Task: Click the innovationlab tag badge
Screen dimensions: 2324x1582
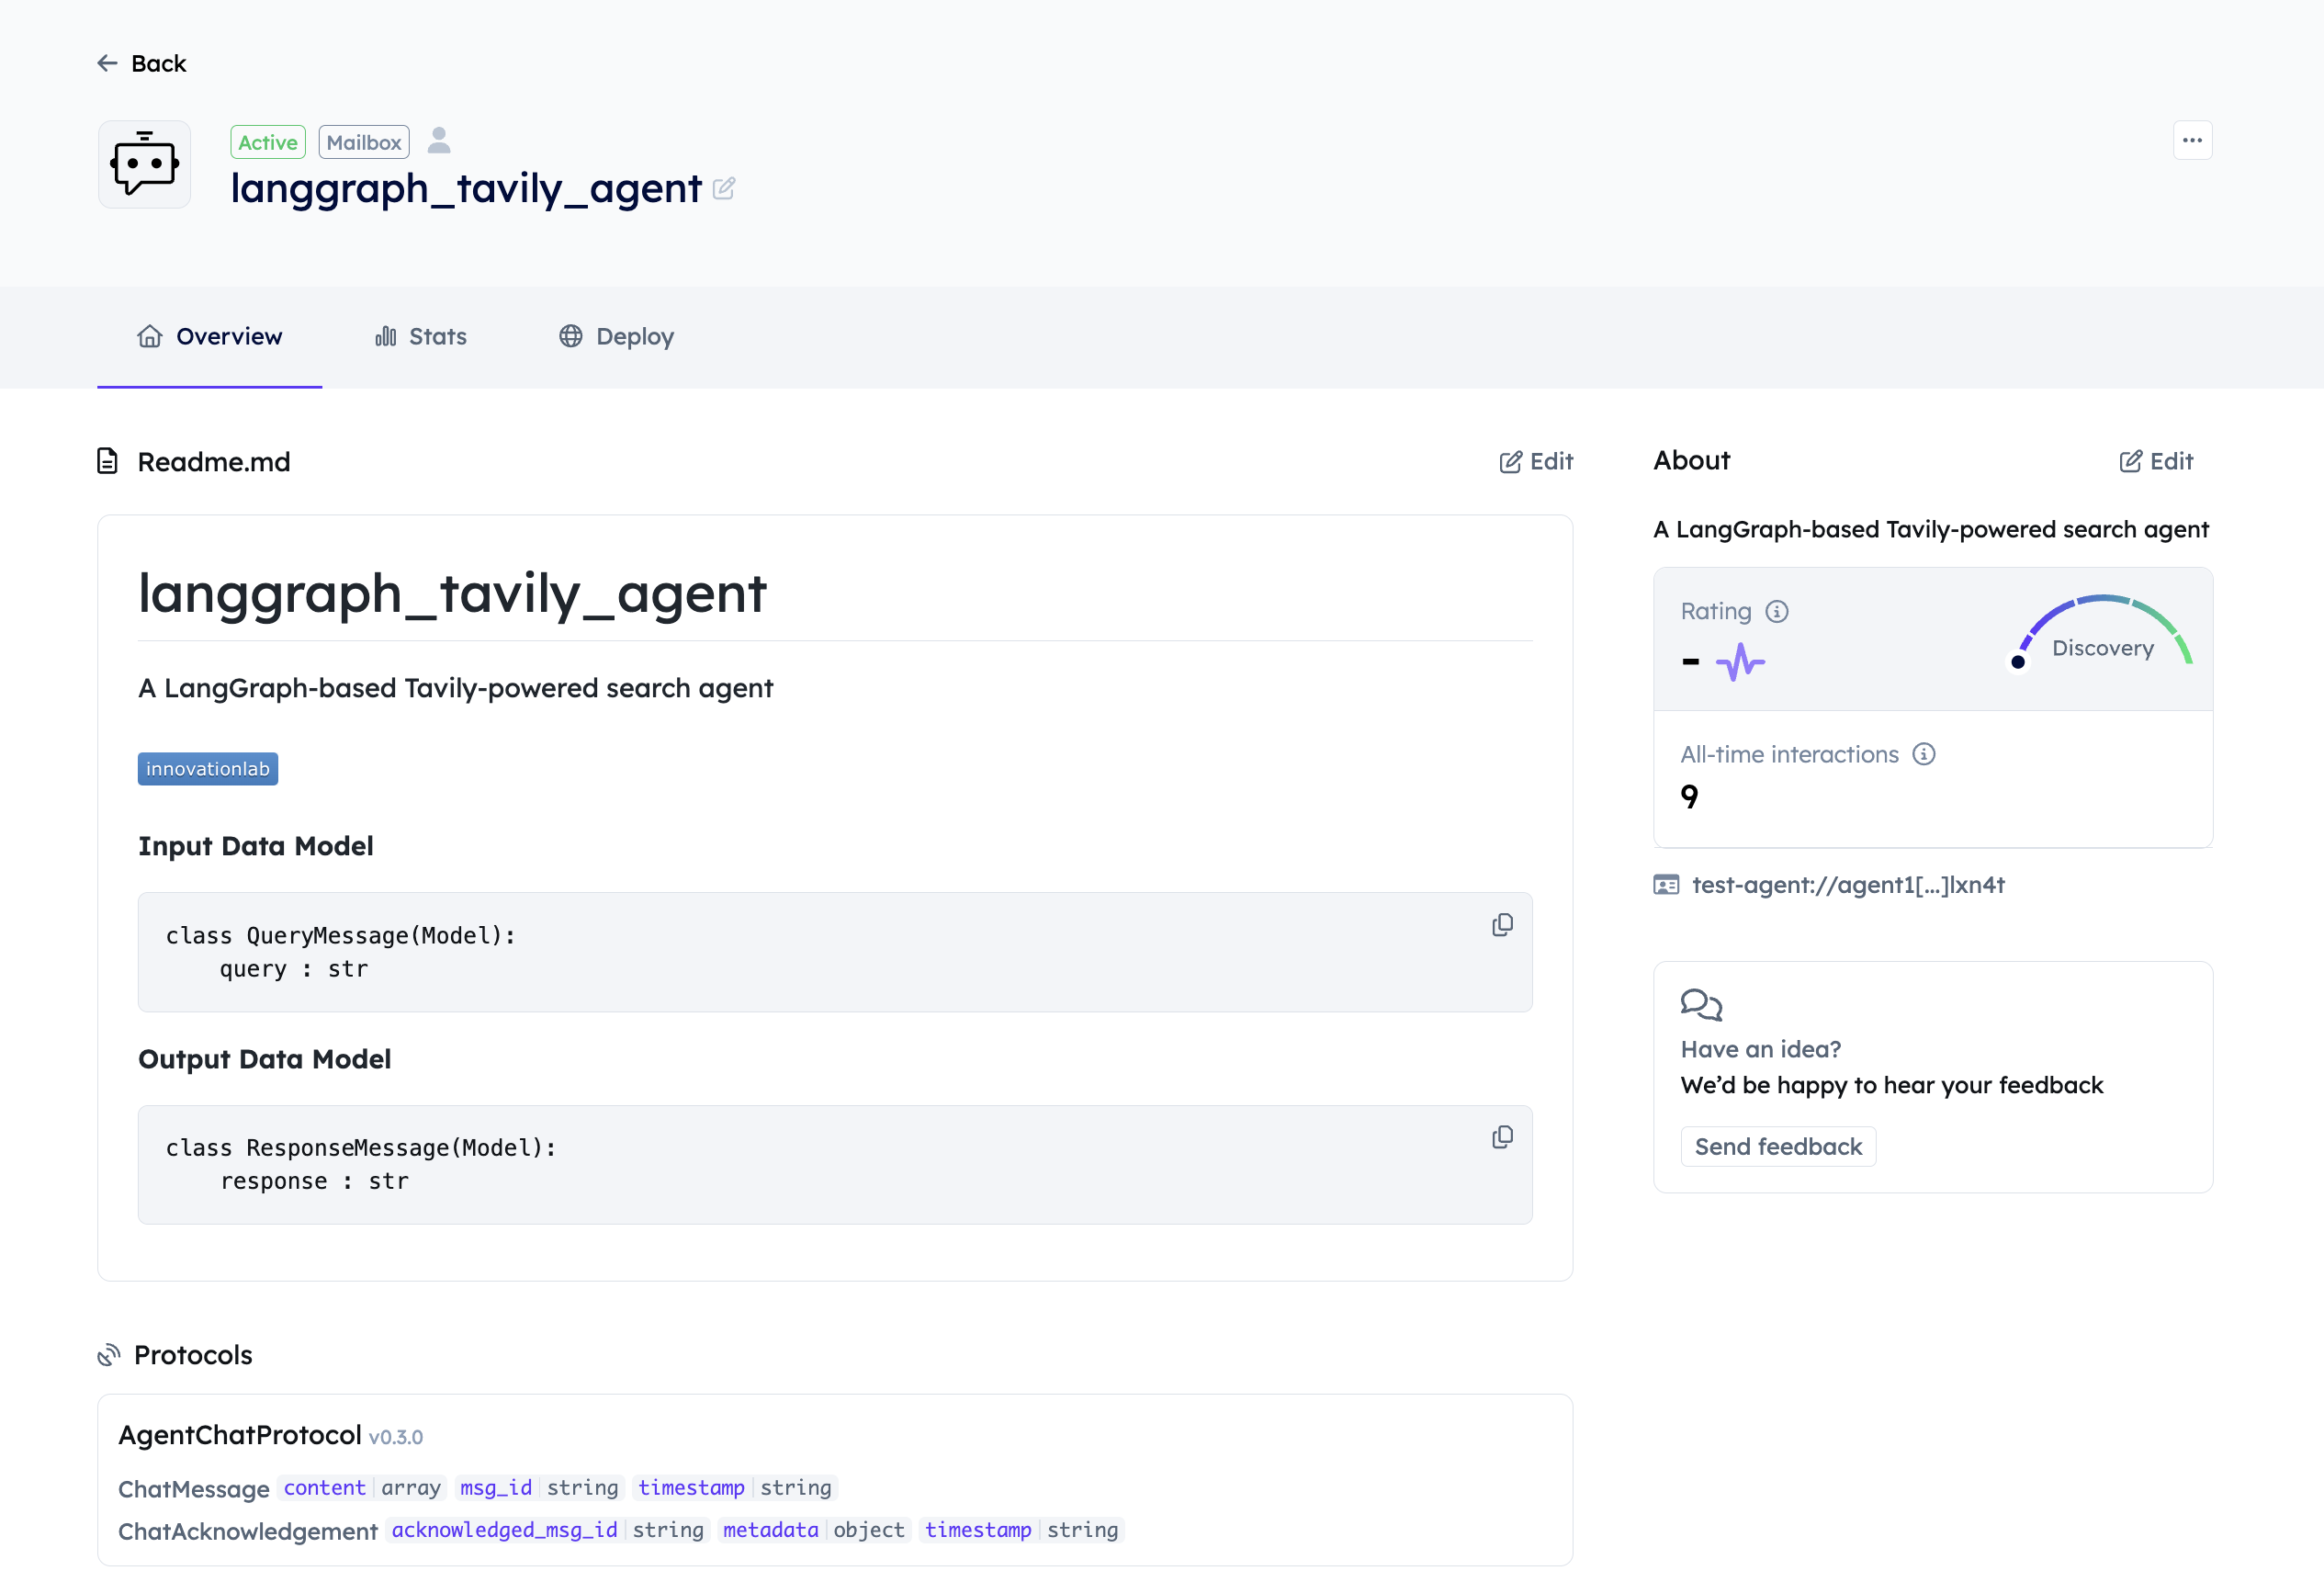Action: pos(208,768)
